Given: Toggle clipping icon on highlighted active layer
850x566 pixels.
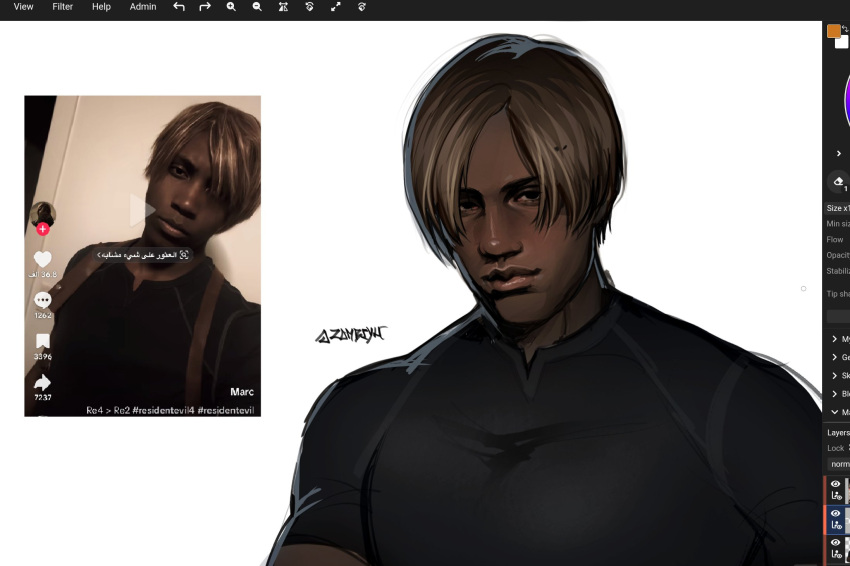Looking at the screenshot, I should (836, 525).
